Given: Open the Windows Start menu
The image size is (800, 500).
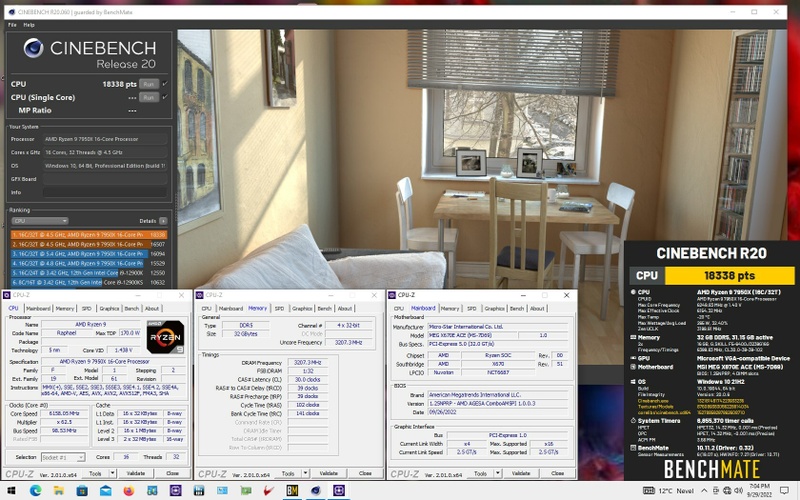Looking at the screenshot, I should click(11, 491).
